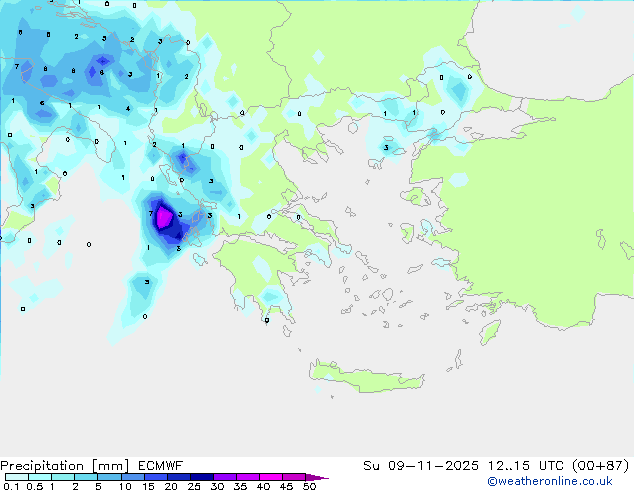
Task: Click the 30–35 mm purple legend swatch
Action: coord(225,477)
